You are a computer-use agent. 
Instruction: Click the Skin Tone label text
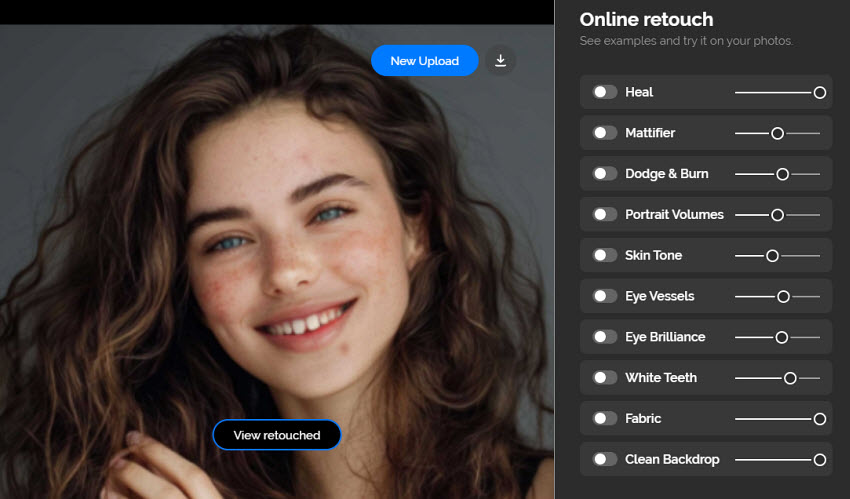click(653, 255)
